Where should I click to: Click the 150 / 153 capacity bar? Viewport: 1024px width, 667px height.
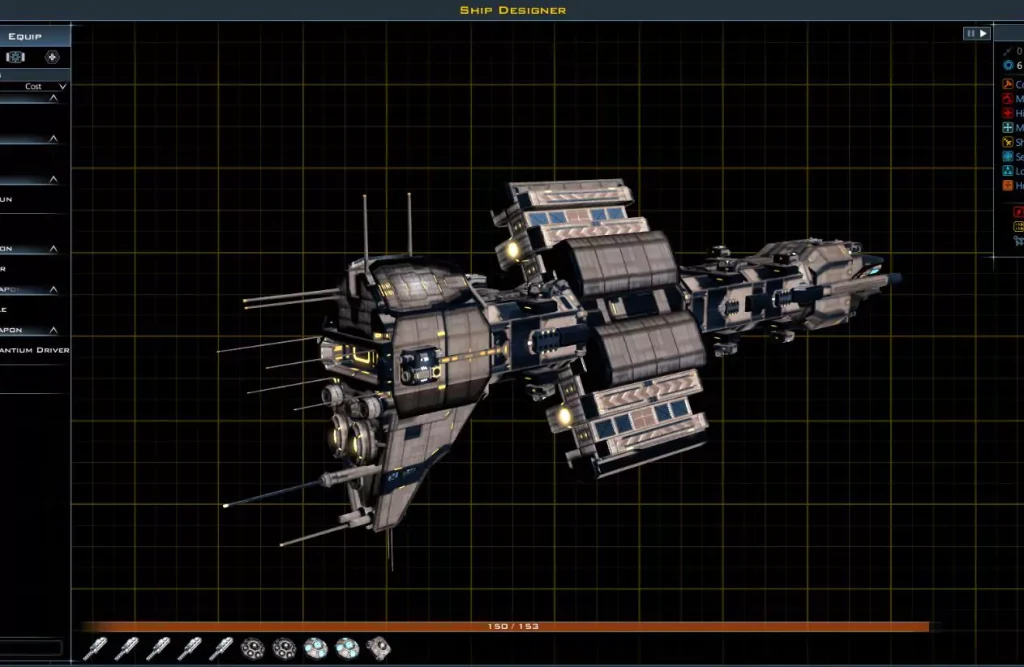tap(512, 626)
